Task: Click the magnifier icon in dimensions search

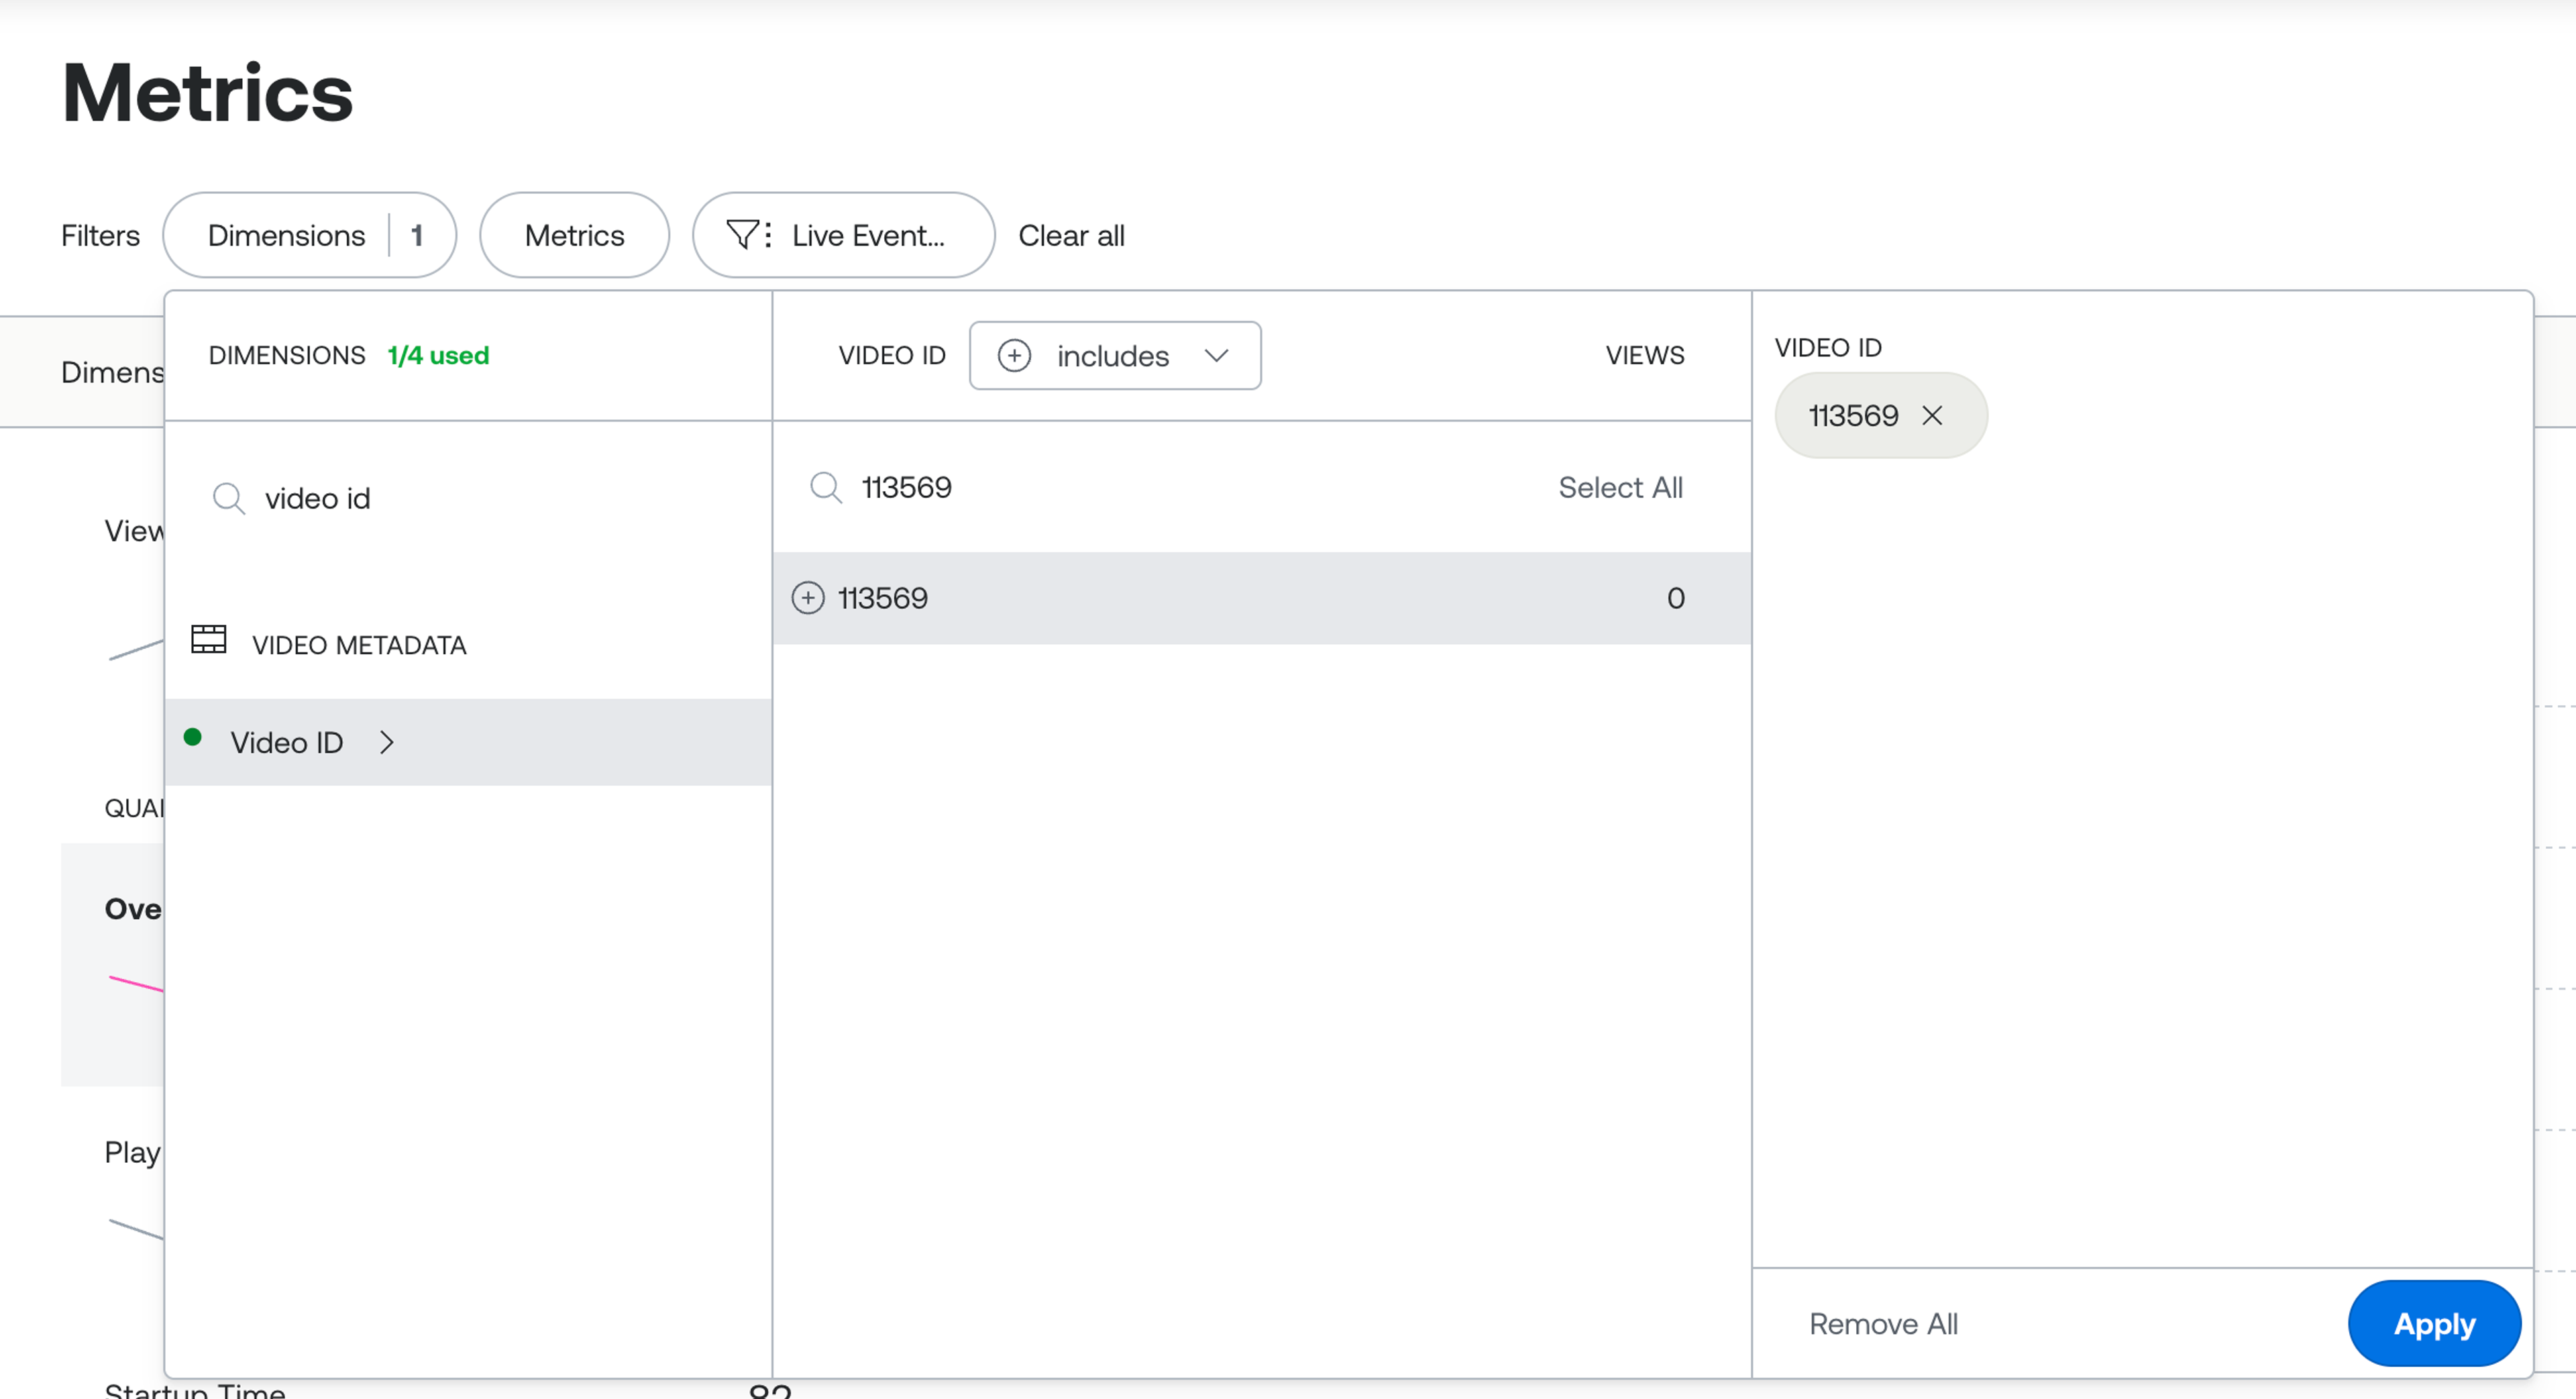Action: point(228,498)
